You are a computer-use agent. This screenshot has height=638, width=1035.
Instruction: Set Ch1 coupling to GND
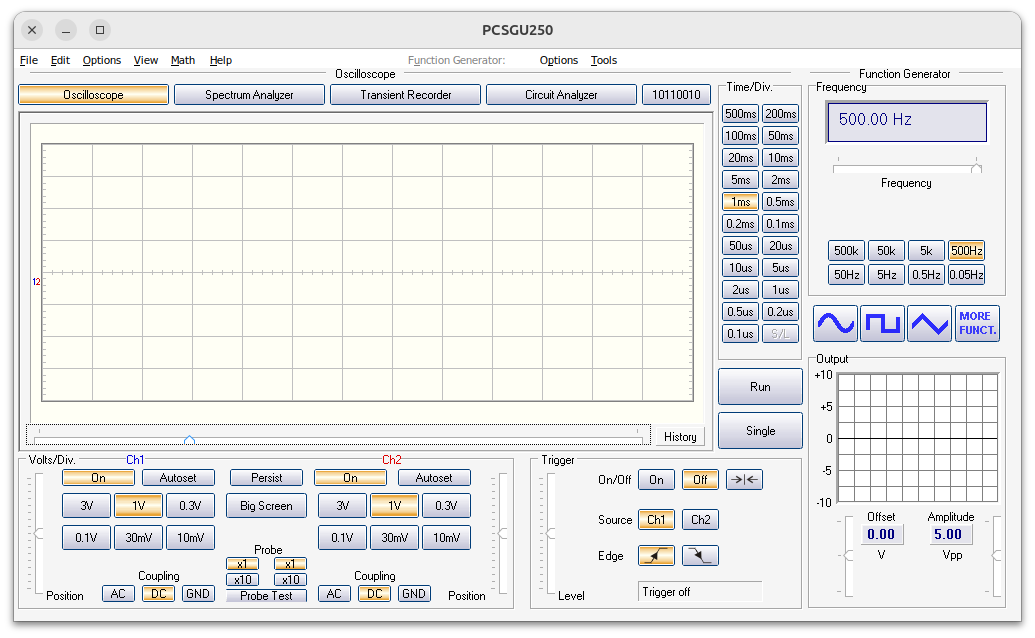click(198, 594)
